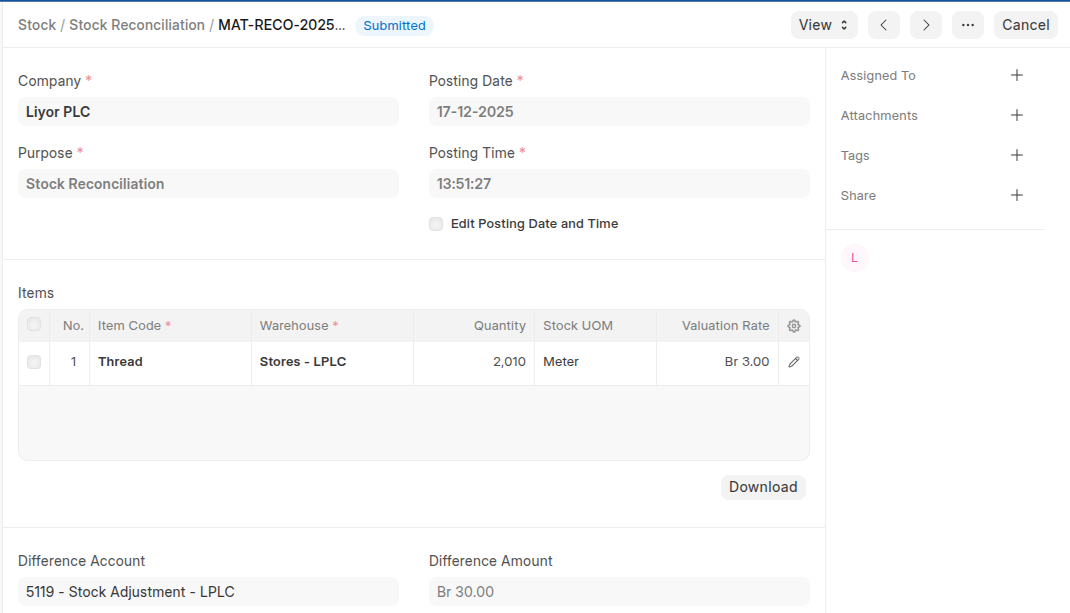Open the three-dots more options menu
Viewport: 1070px width, 613px height.
[967, 25]
